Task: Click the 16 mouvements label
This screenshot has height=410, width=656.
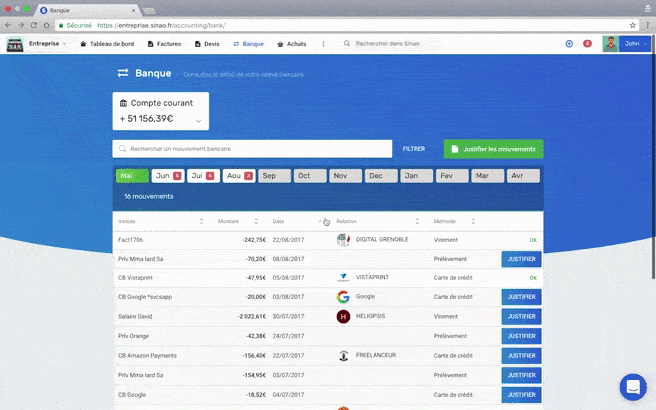Action: coord(149,196)
